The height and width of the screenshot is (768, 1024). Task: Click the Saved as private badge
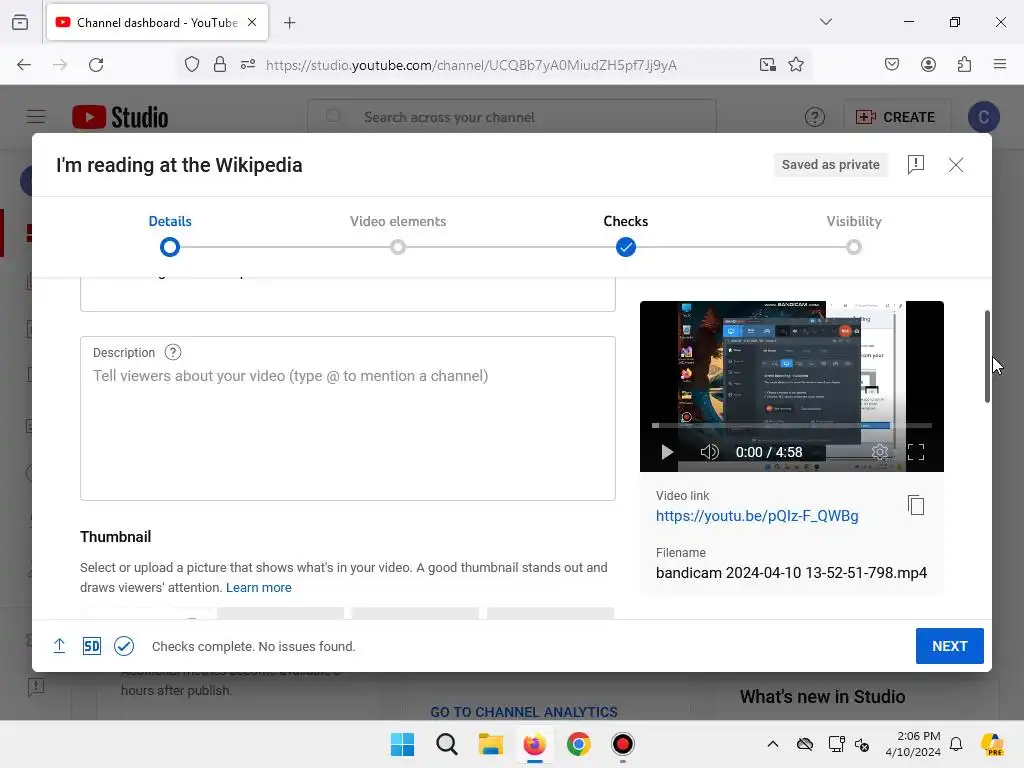831,165
